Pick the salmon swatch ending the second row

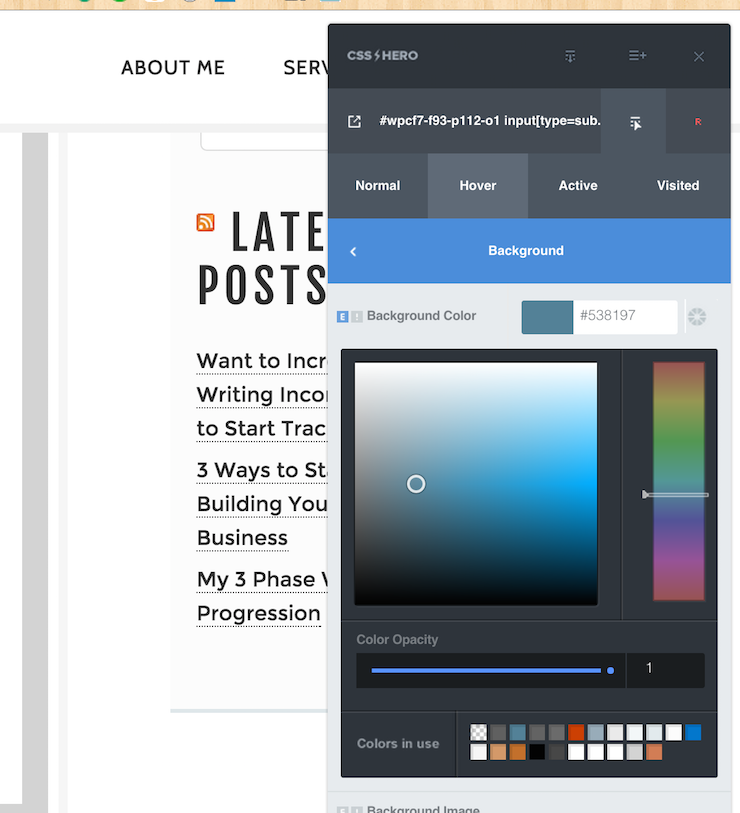(654, 752)
